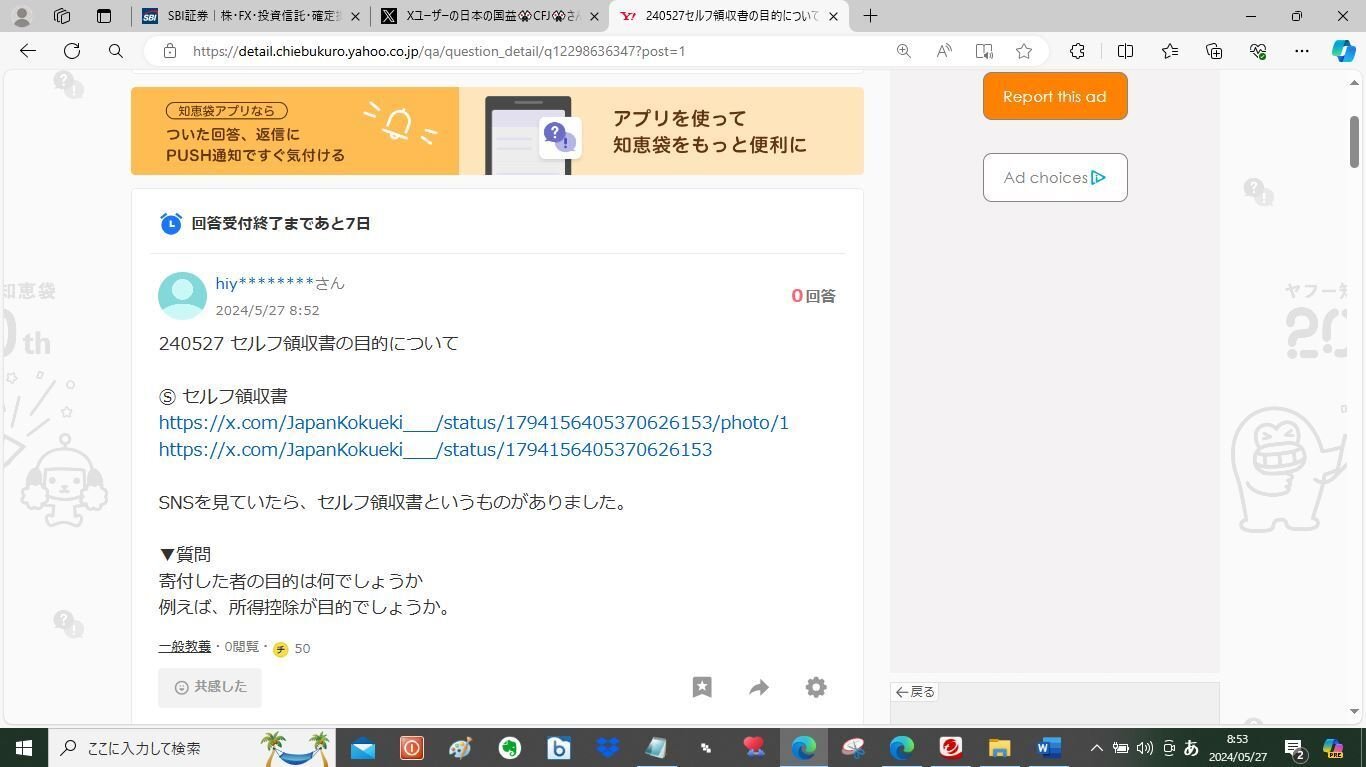Switch to the X tab about 国益
Image resolution: width=1366 pixels, height=767 pixels.
(x=487, y=16)
